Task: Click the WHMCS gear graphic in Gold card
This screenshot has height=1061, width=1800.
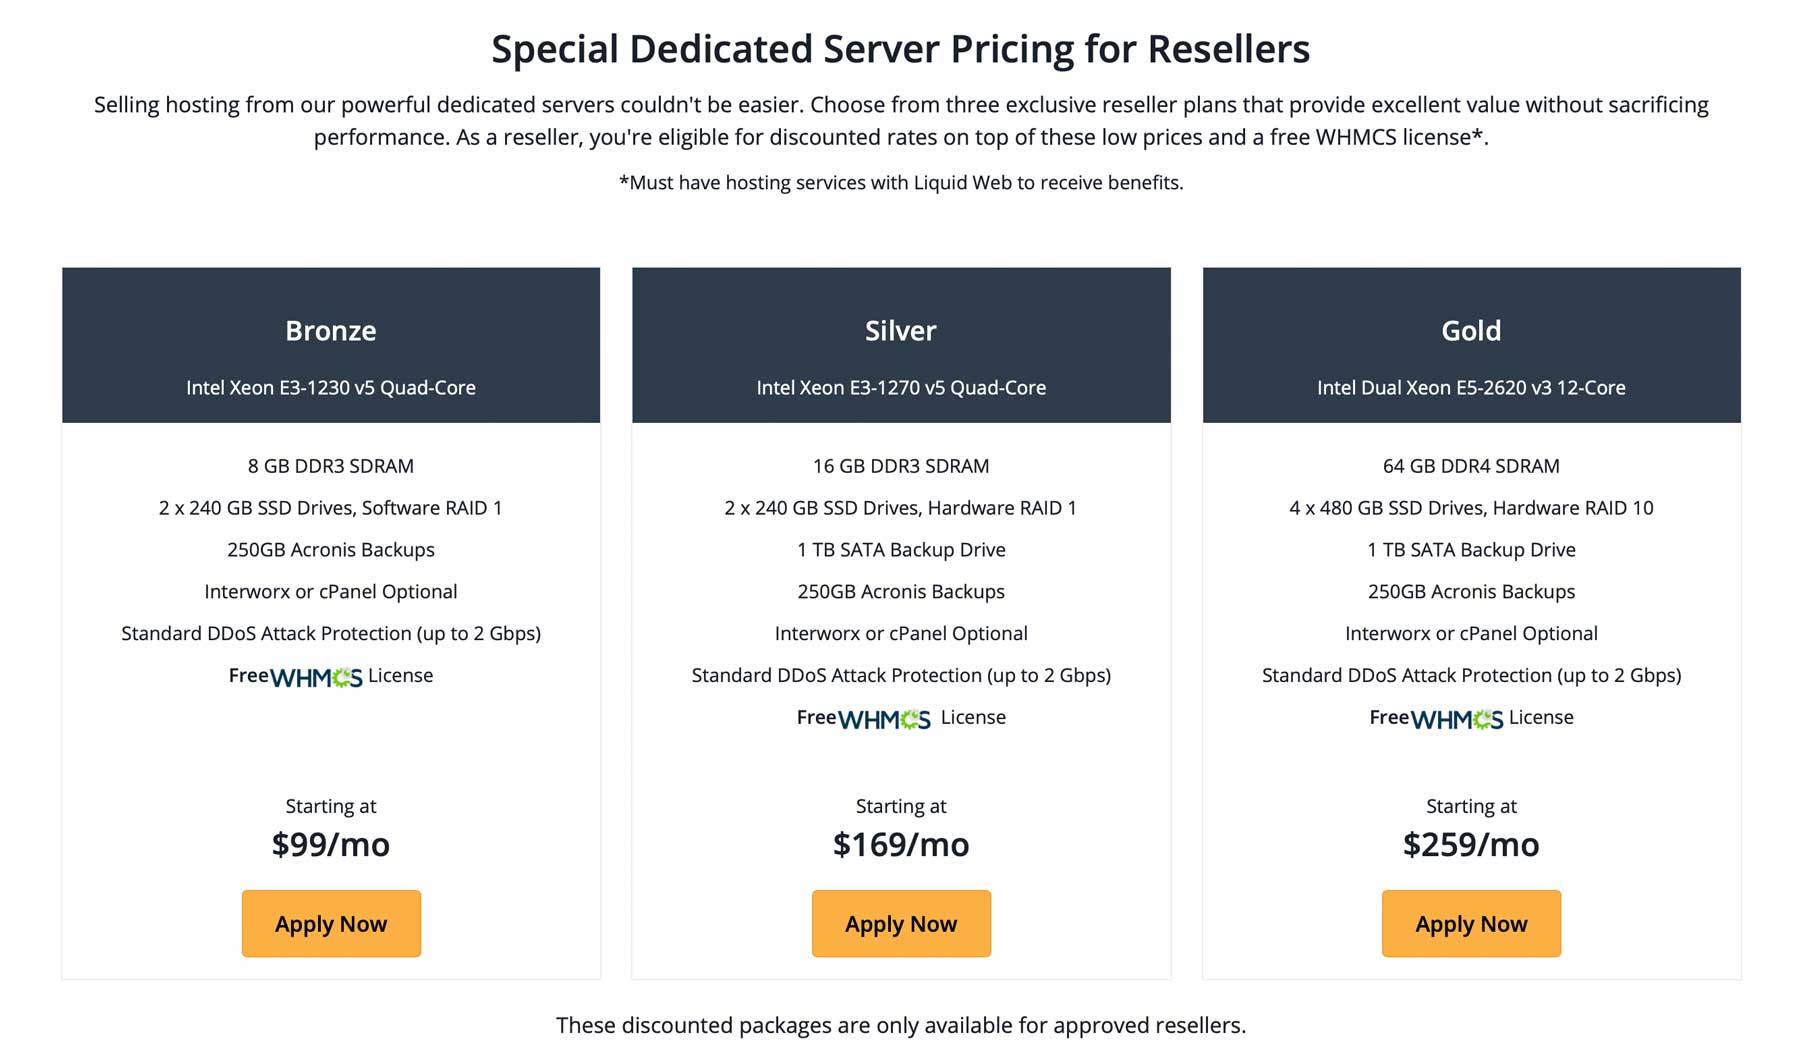Action: [1483, 718]
